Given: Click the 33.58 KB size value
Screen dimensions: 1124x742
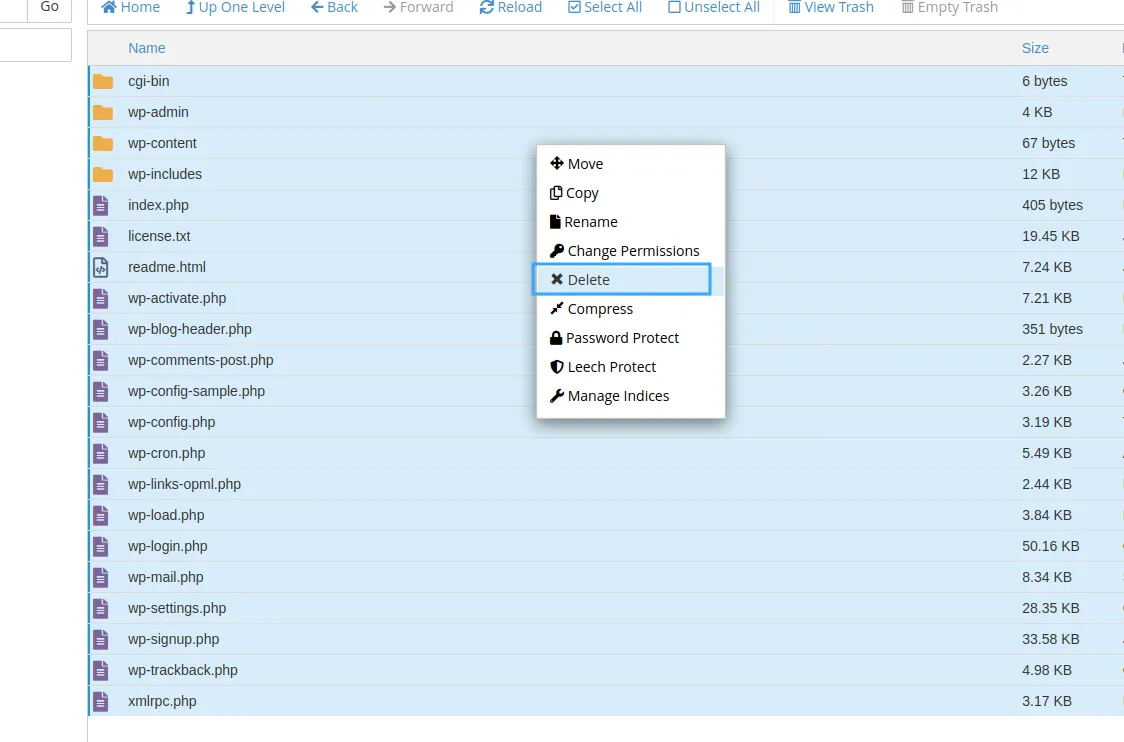Looking at the screenshot, I should [x=1050, y=639].
